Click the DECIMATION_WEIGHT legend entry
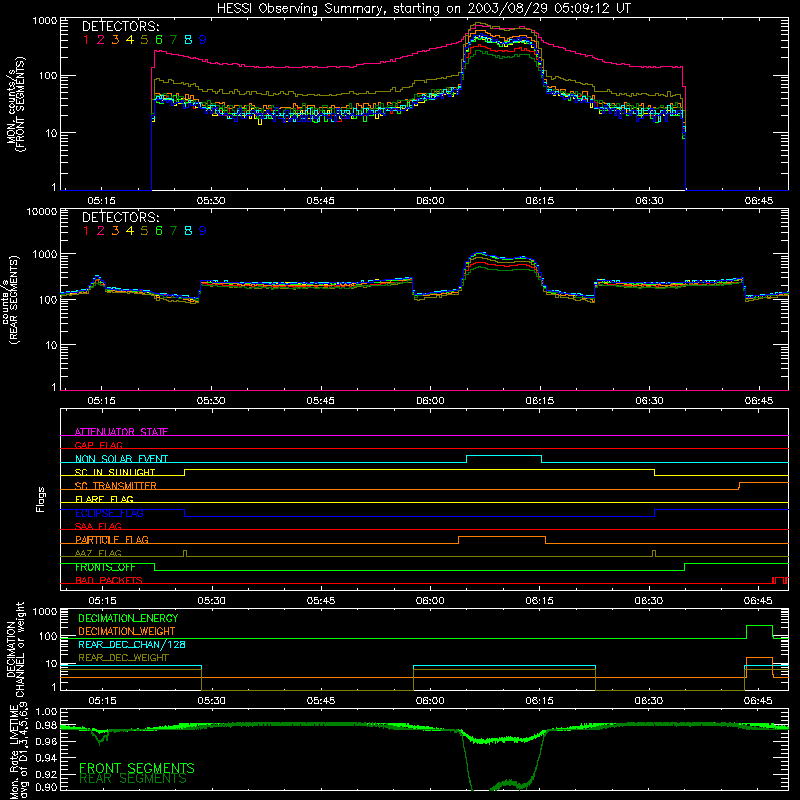The height and width of the screenshot is (800, 800). (127, 631)
